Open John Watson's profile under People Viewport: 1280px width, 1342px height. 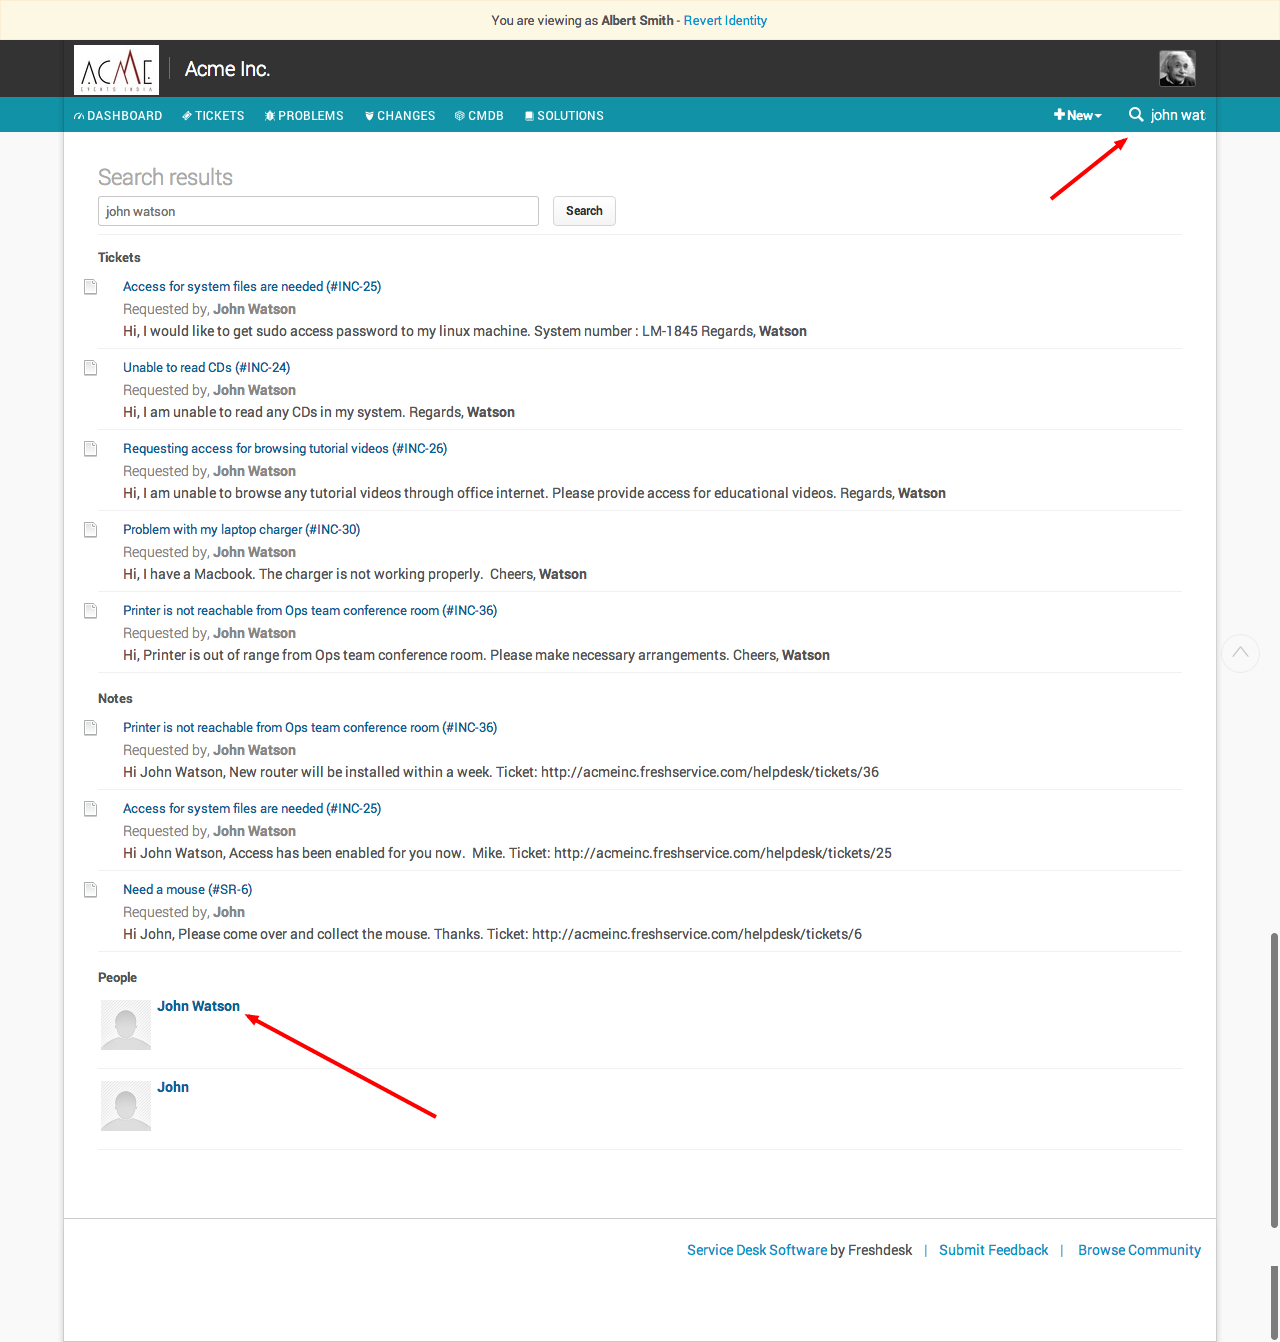click(198, 1006)
